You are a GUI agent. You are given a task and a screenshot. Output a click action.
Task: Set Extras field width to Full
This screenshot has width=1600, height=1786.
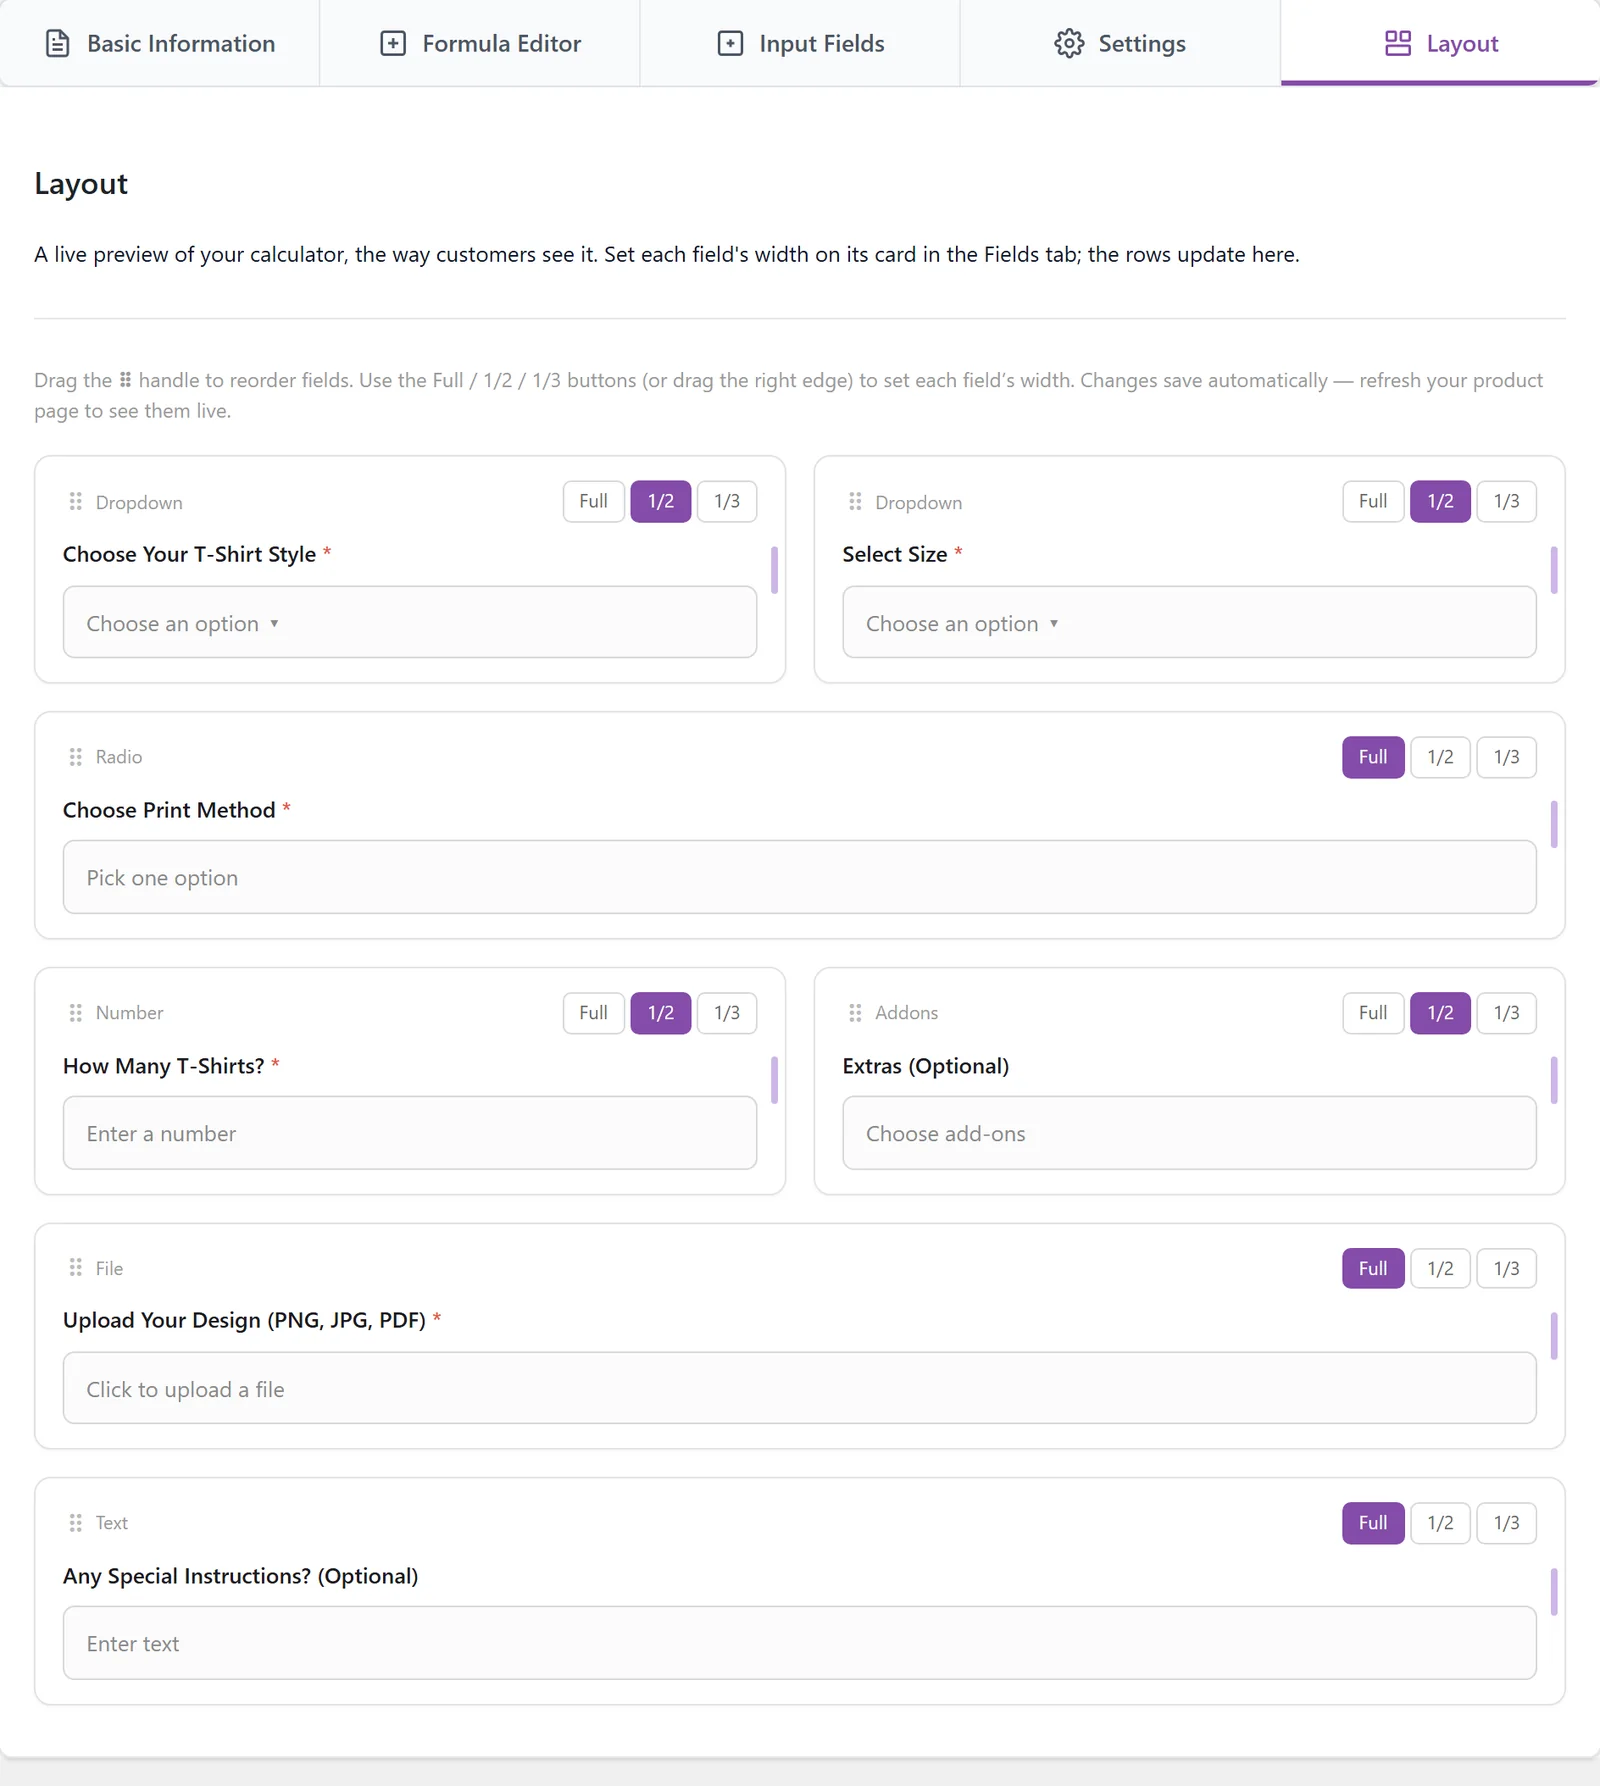pyautogui.click(x=1373, y=1013)
